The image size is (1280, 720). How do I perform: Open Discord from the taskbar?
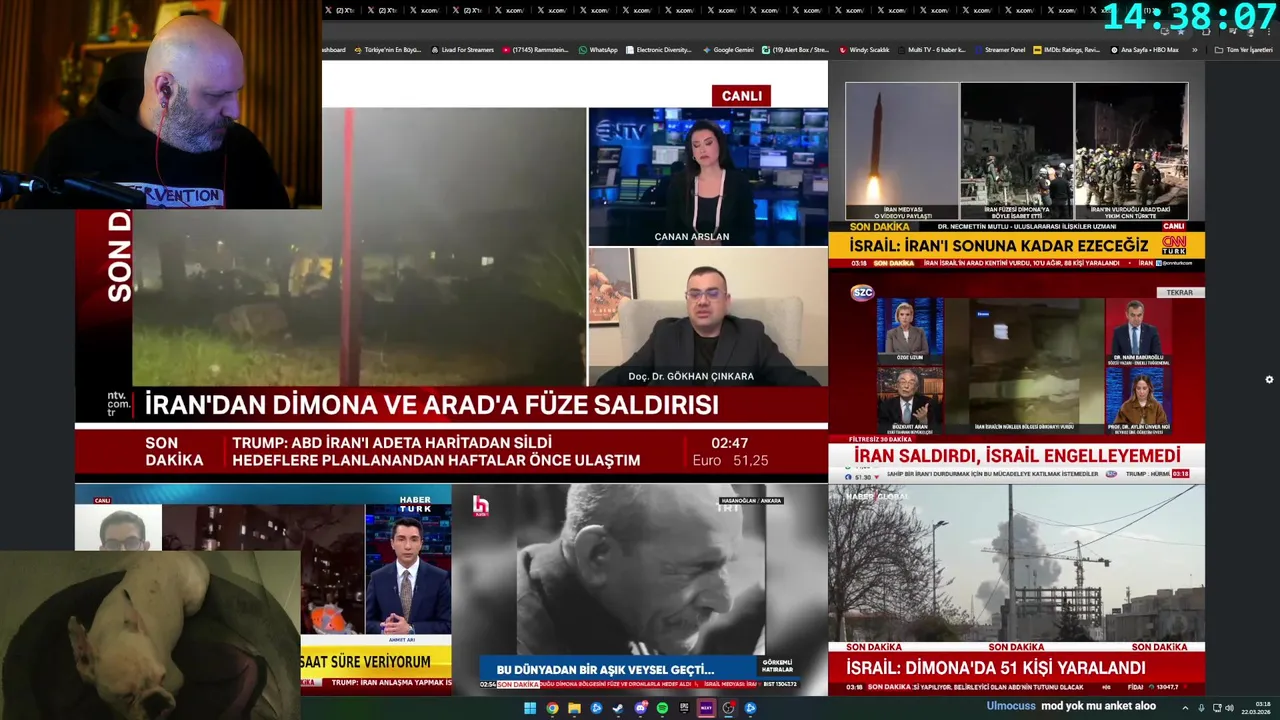click(x=641, y=708)
